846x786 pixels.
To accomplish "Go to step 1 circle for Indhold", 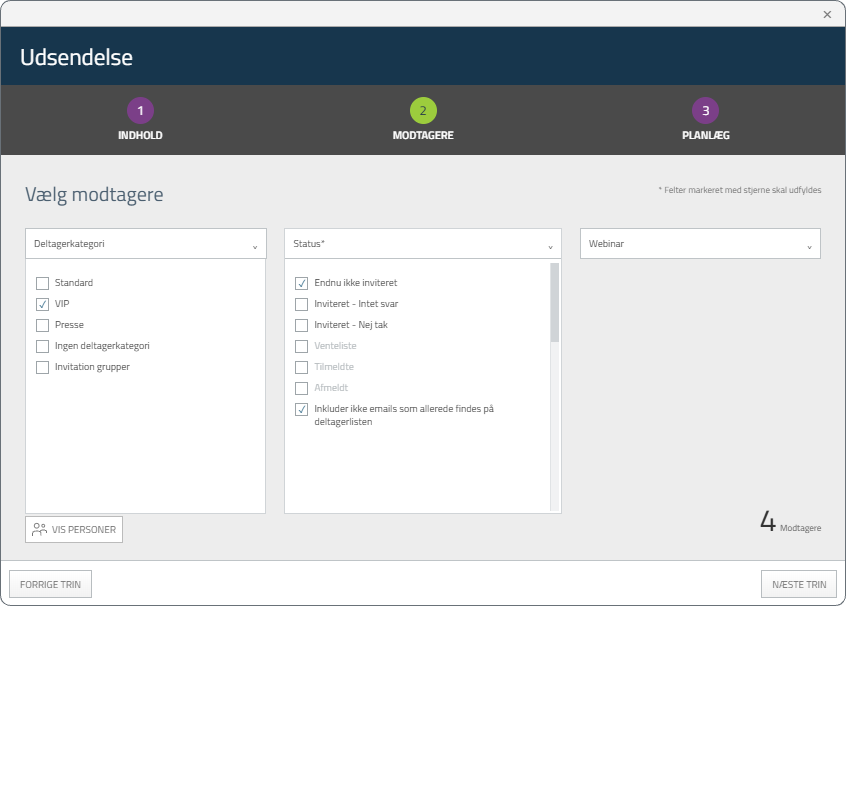I will (140, 111).
